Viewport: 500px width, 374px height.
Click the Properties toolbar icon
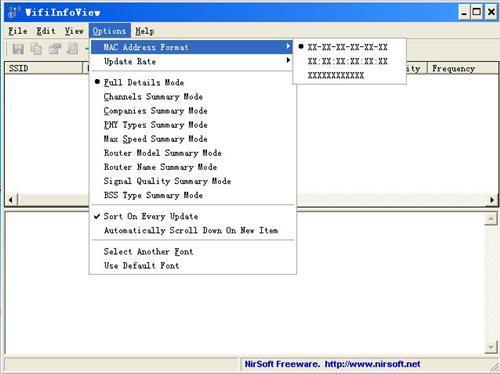pos(55,49)
